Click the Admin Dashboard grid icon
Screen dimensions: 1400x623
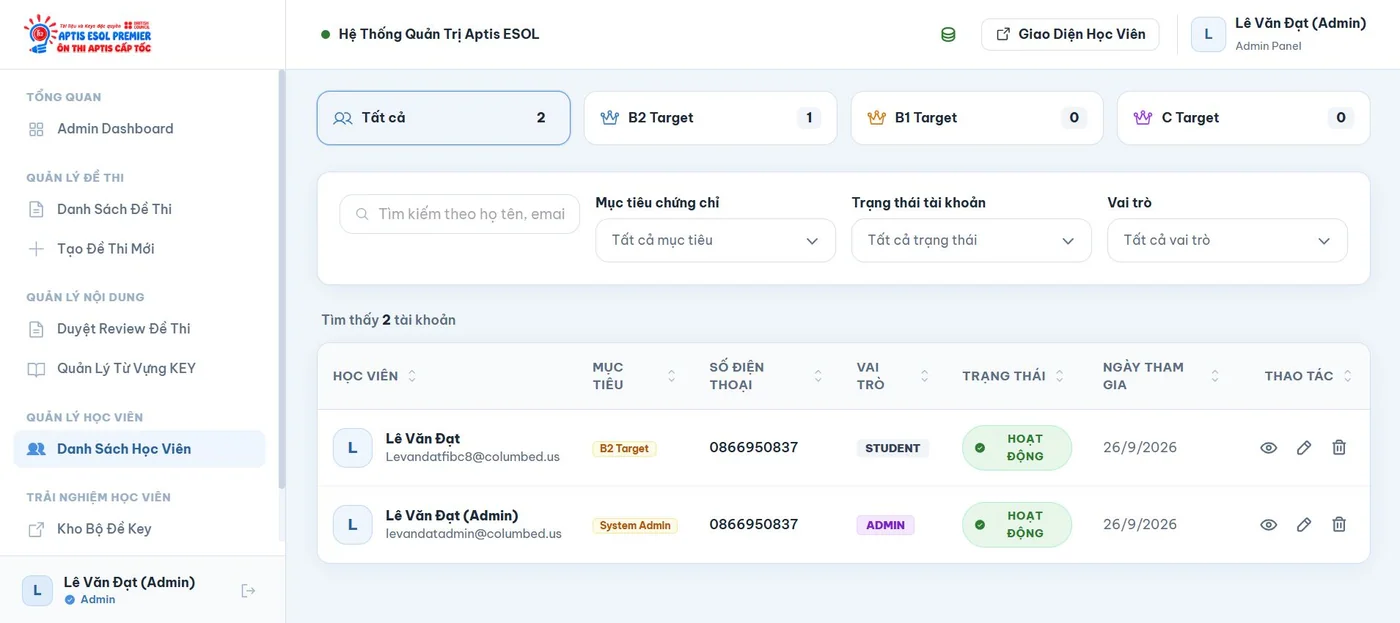(x=36, y=129)
